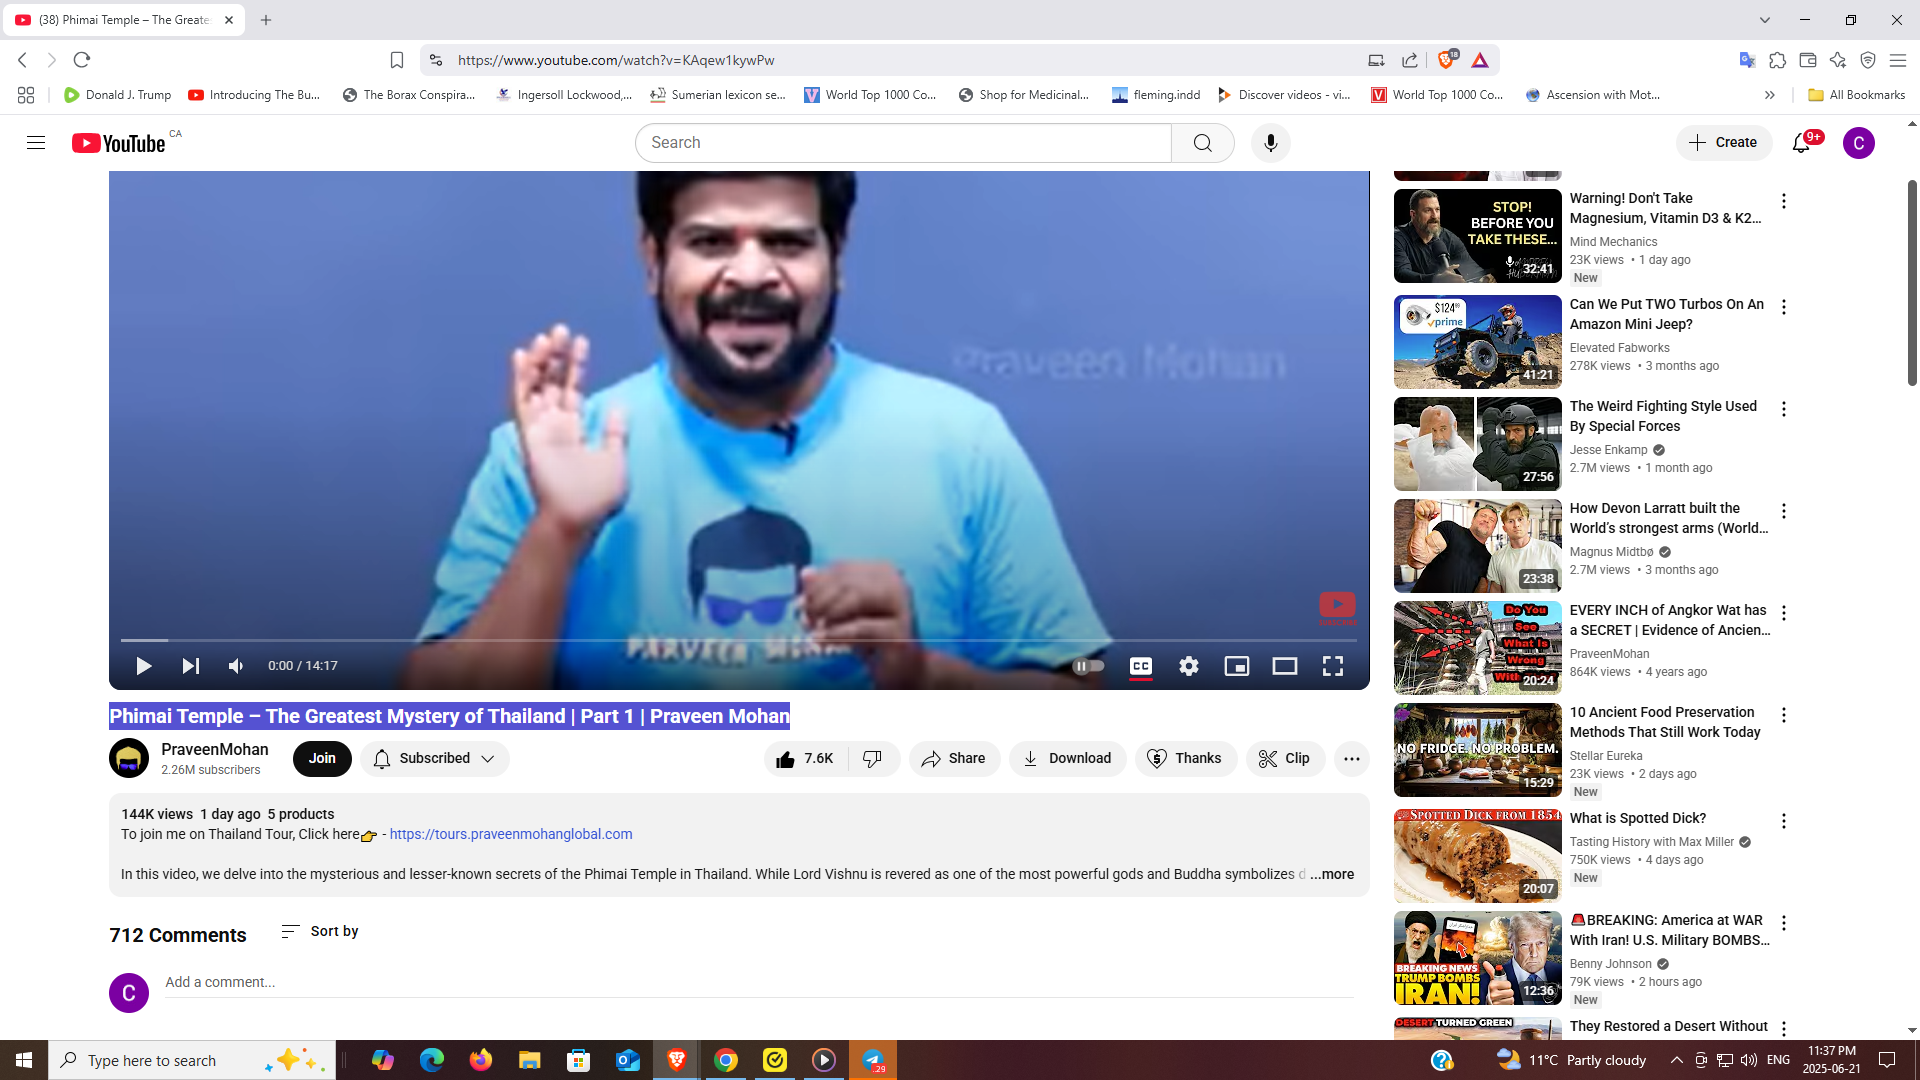
Task: Open Telegram from the taskbar
Action: [x=873, y=1060]
